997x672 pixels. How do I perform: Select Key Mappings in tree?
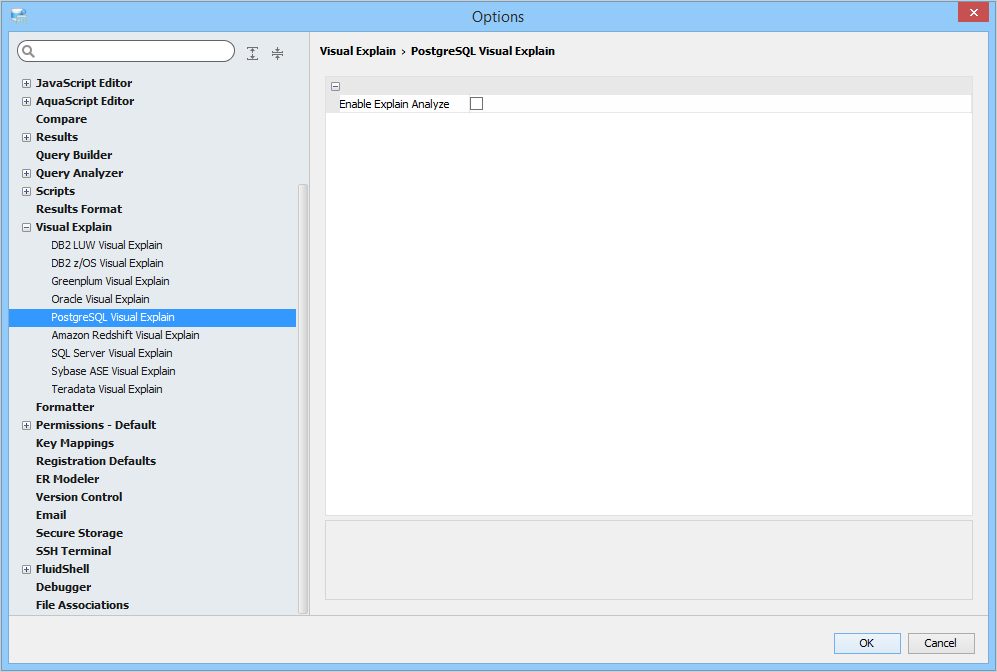click(x=75, y=443)
